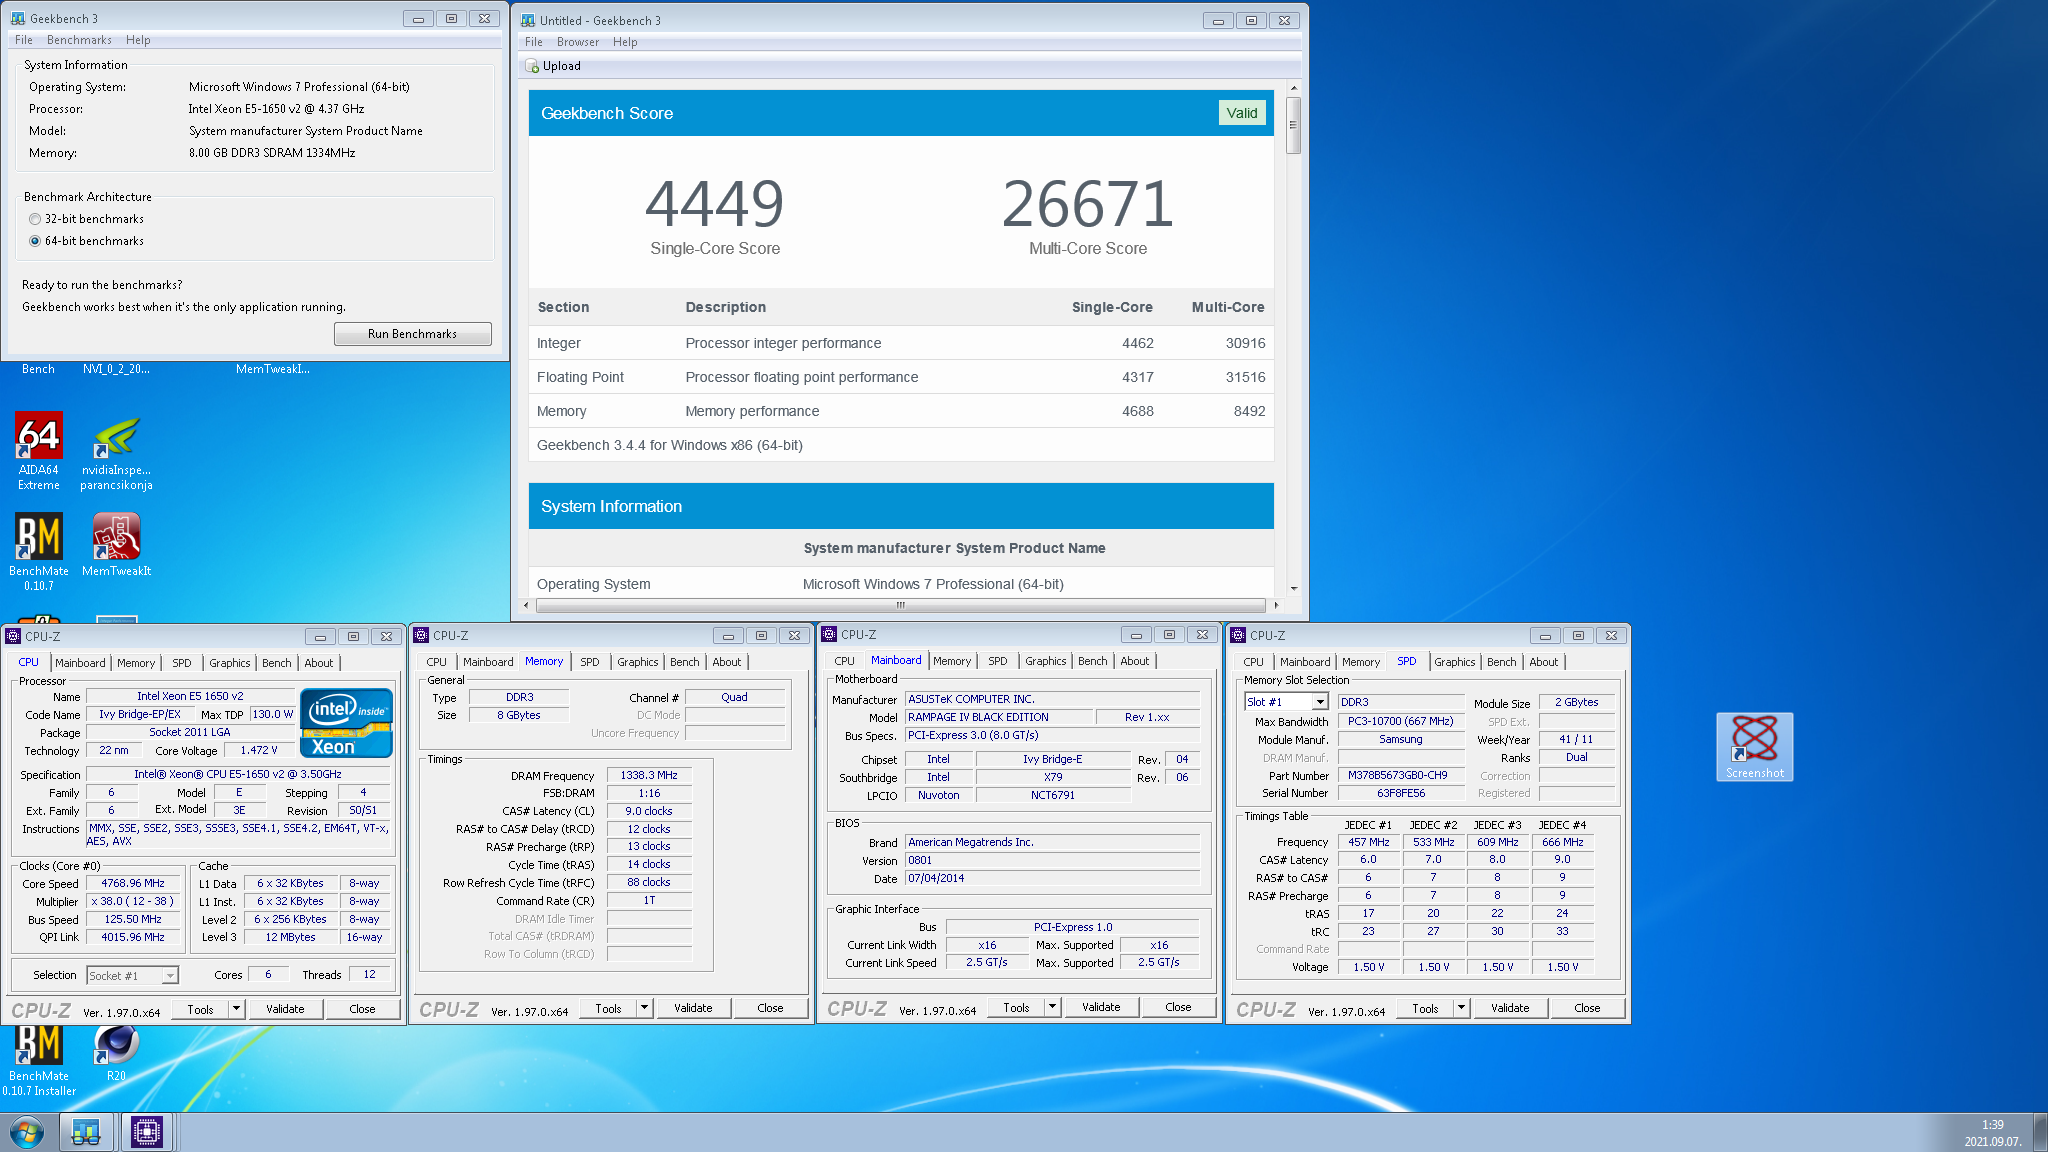Screen dimensions: 2048x1152
Task: Click Close in the Memory CPU-Z window
Action: pos(770,1008)
